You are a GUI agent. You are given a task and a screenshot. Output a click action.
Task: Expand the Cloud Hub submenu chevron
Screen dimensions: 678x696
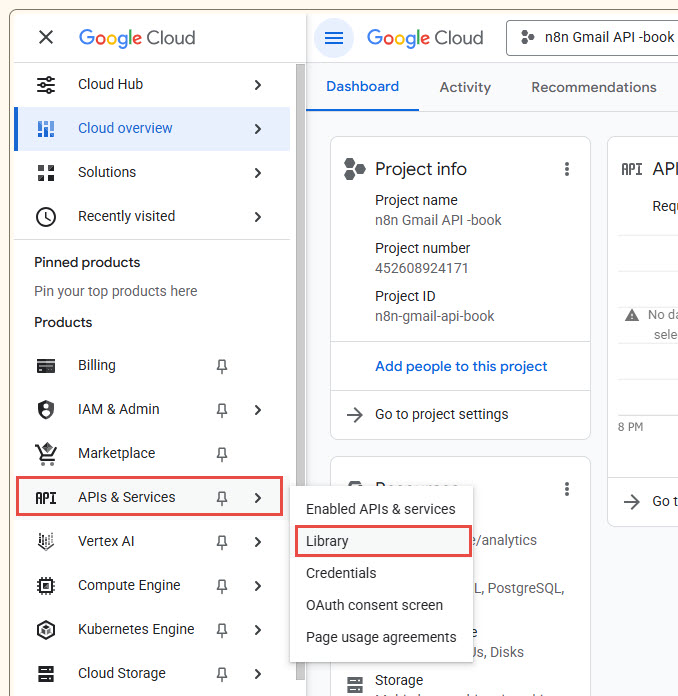[x=258, y=85]
